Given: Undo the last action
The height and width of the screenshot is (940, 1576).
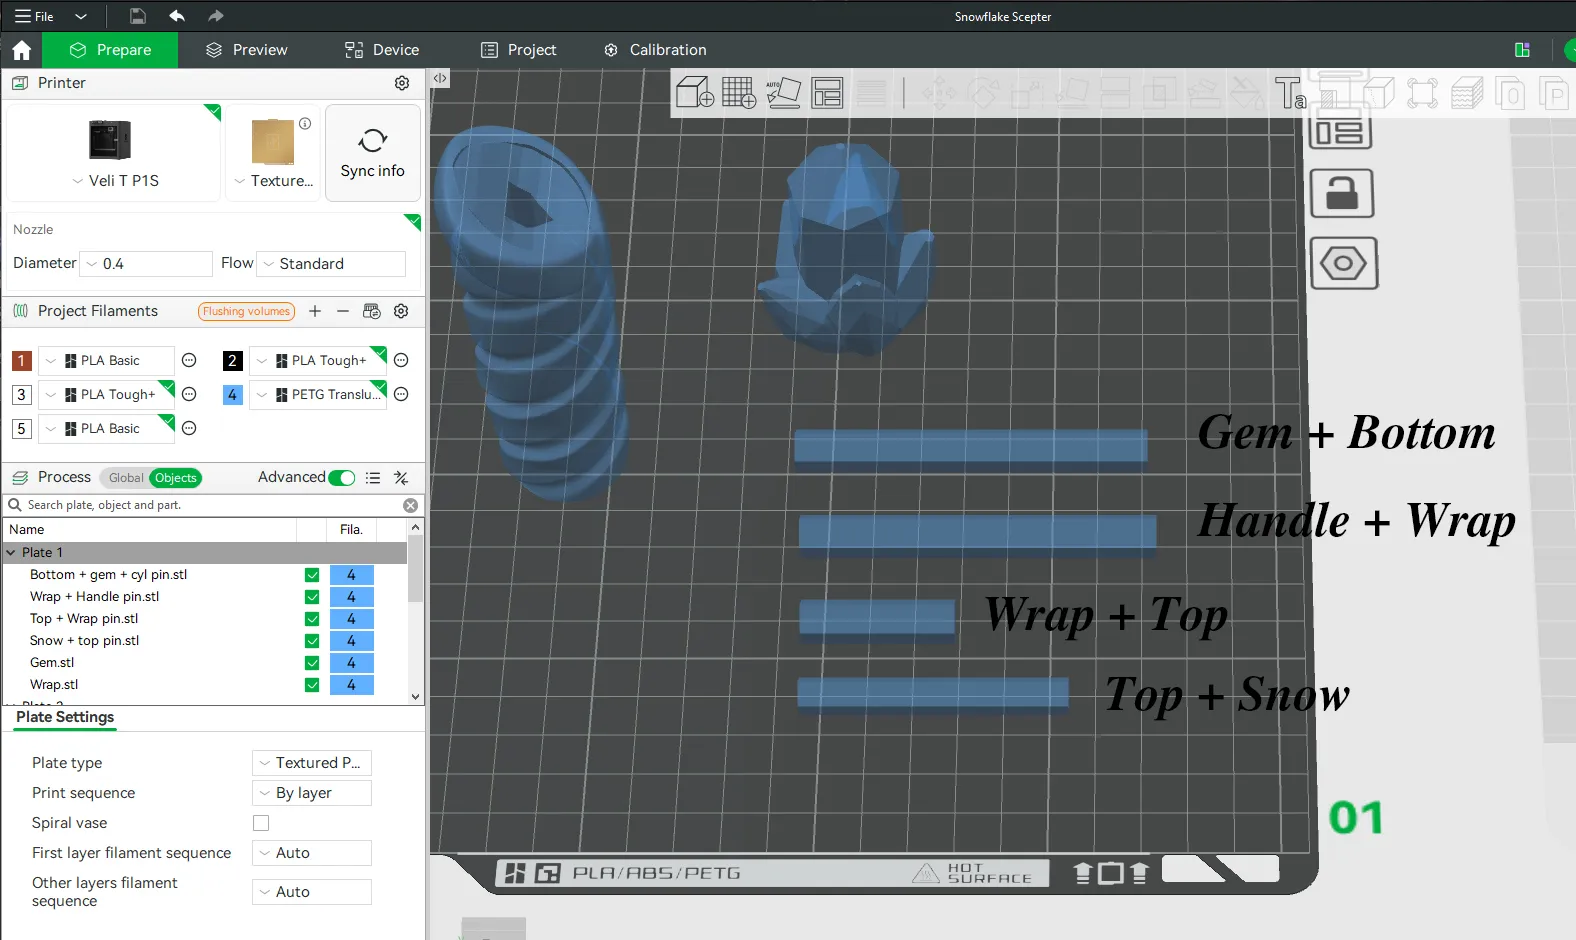Looking at the screenshot, I should pos(177,16).
